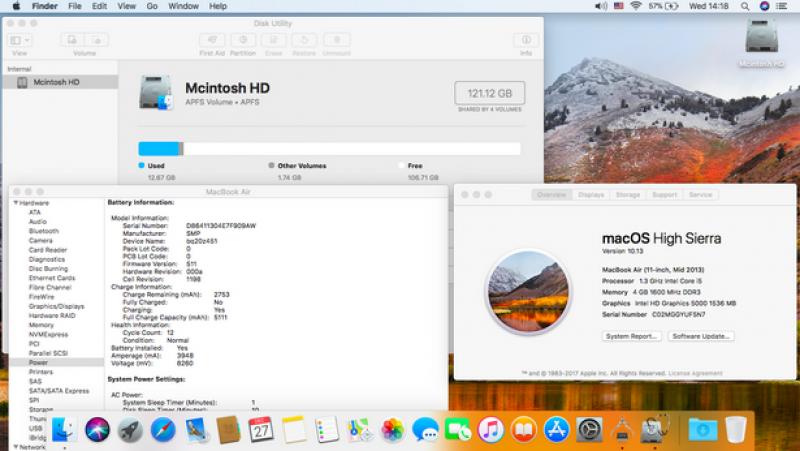Expand the Network section in System Information

[x=16, y=447]
